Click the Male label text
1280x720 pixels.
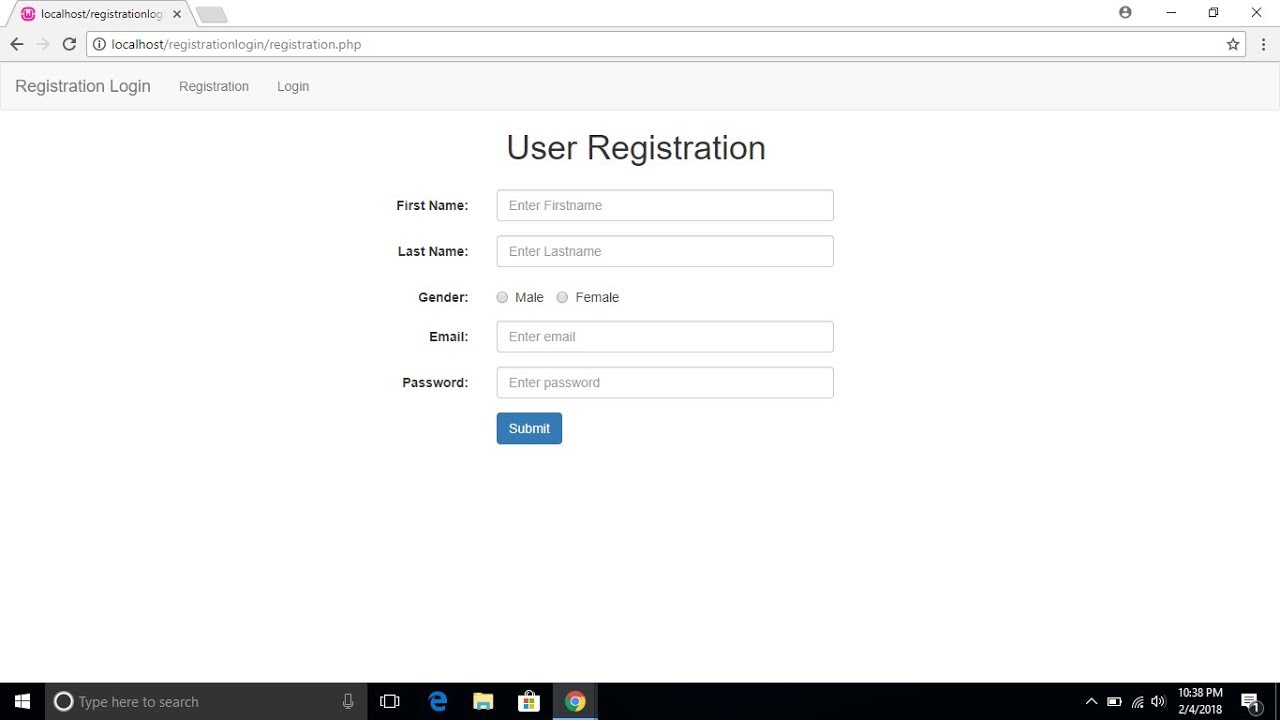coord(529,297)
